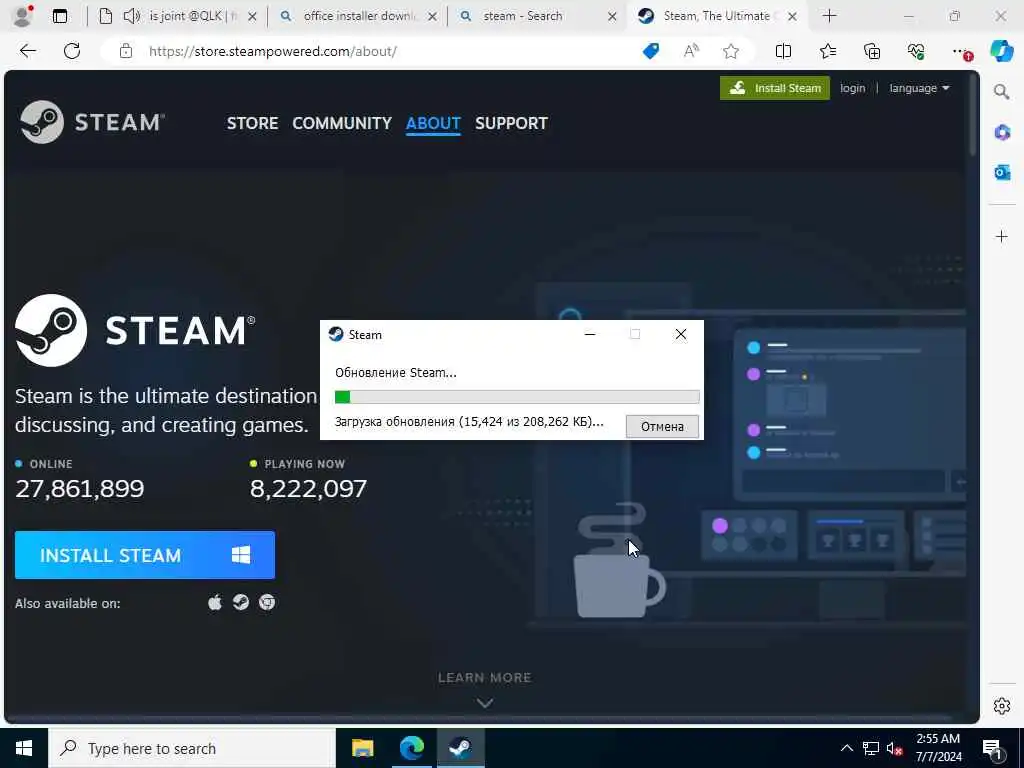
Task: Click Отмена to cancel the update
Action: pos(662,426)
